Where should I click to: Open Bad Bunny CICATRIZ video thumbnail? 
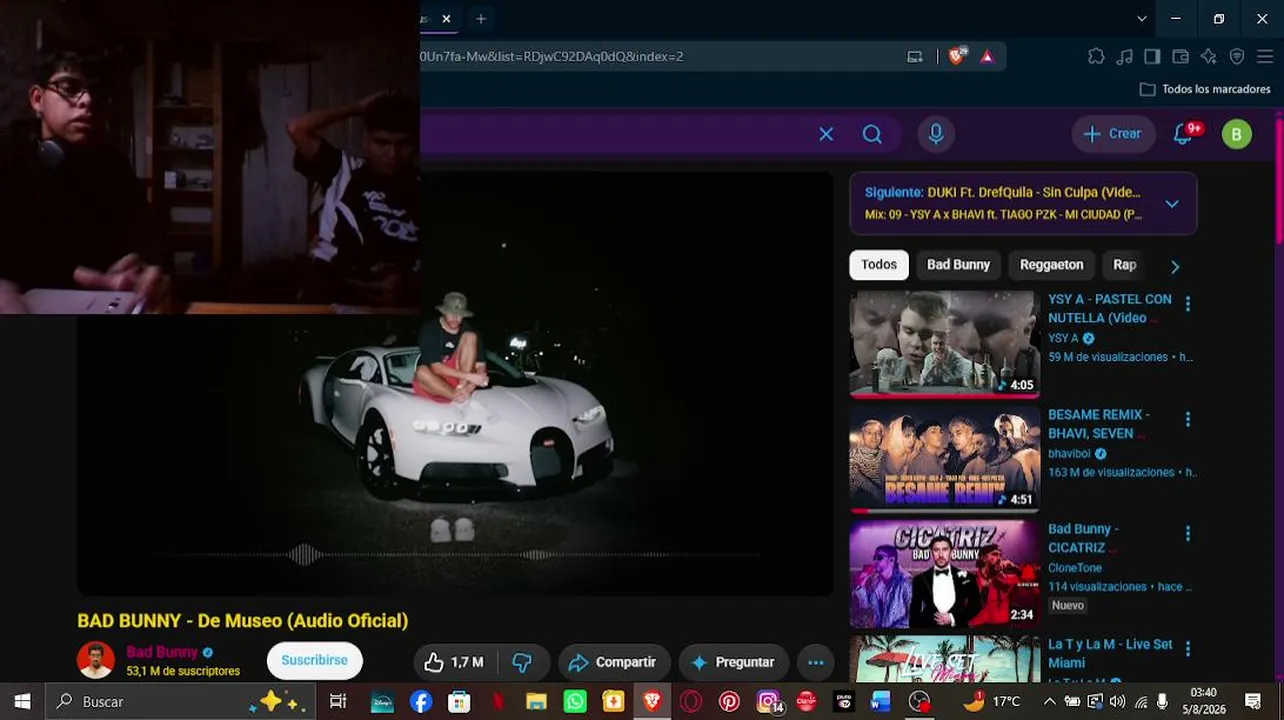pos(945,574)
